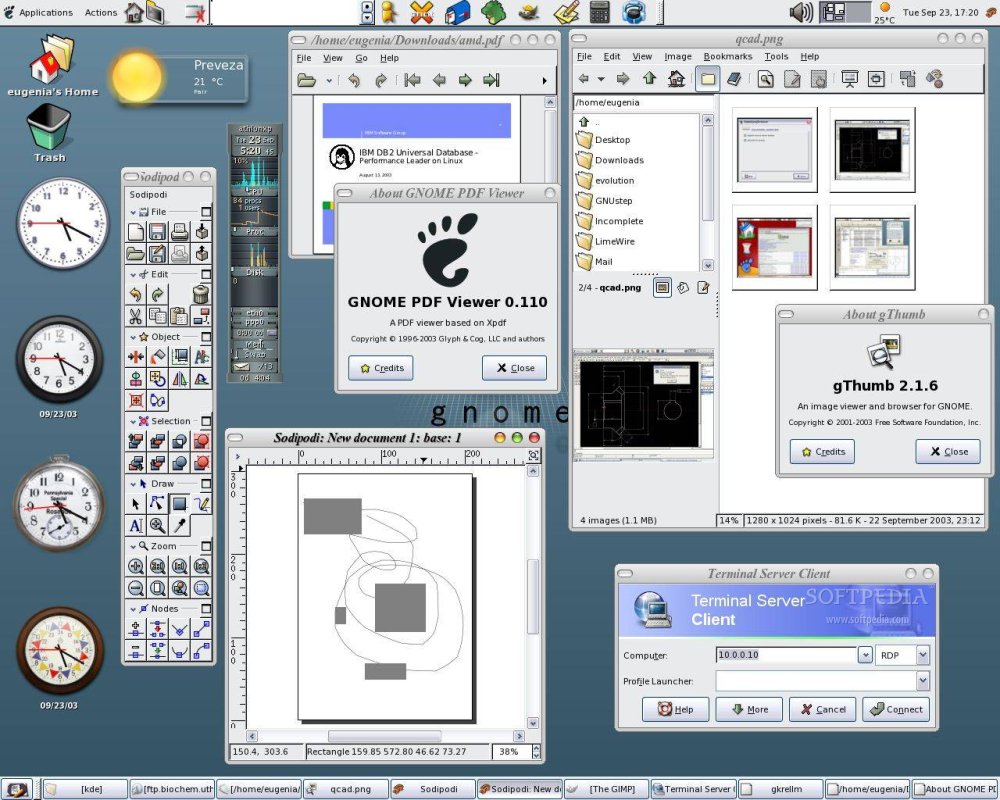Select the Node edit tool in Sodipodi Draw

coord(158,504)
